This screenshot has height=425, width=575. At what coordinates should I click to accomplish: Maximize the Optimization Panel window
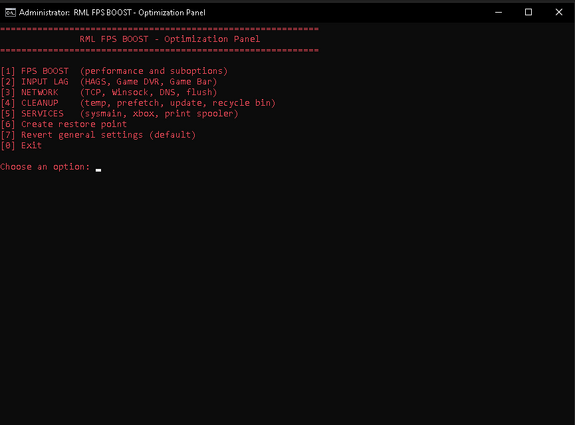click(x=528, y=12)
